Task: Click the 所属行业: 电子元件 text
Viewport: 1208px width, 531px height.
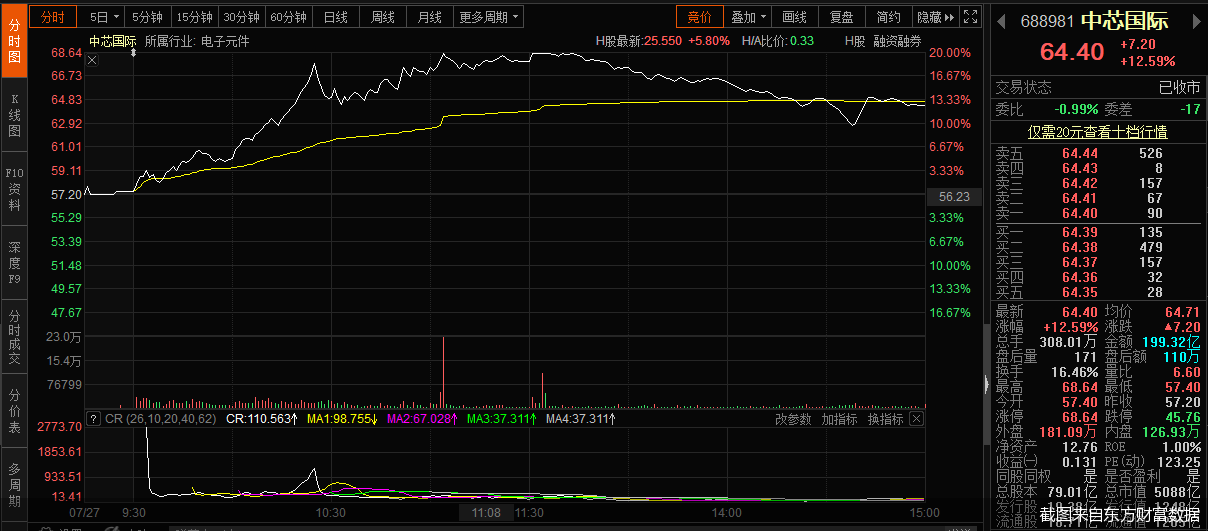Action: click(197, 41)
